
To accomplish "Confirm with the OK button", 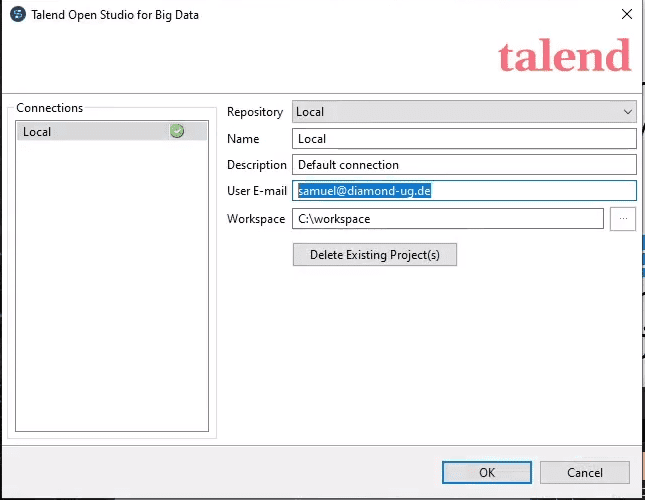I will coord(487,472).
